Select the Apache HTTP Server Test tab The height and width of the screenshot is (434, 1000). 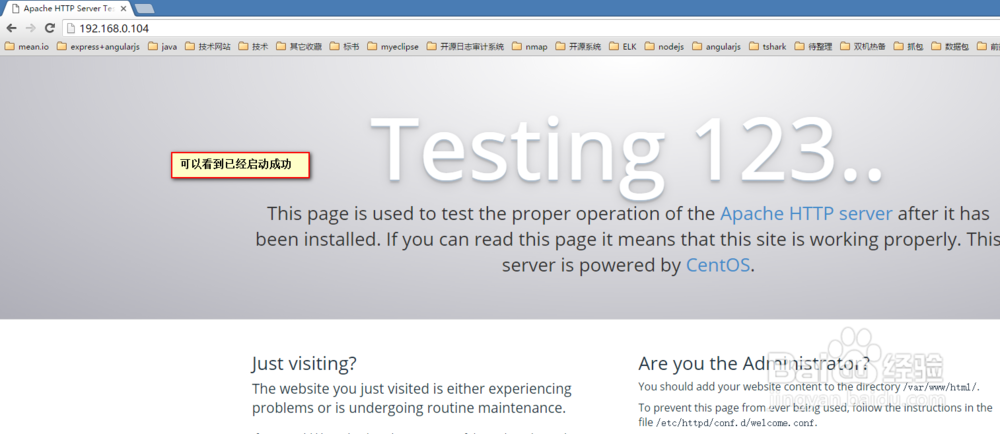tap(68, 9)
